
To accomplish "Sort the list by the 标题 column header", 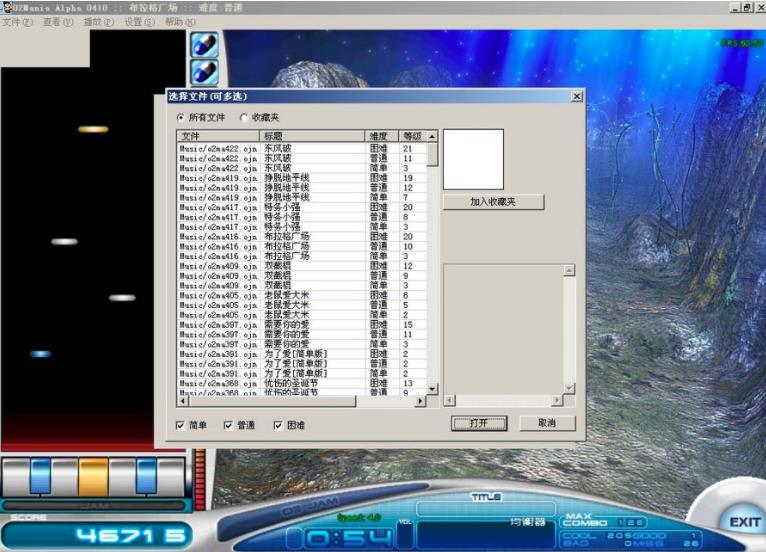I will tap(312, 136).
